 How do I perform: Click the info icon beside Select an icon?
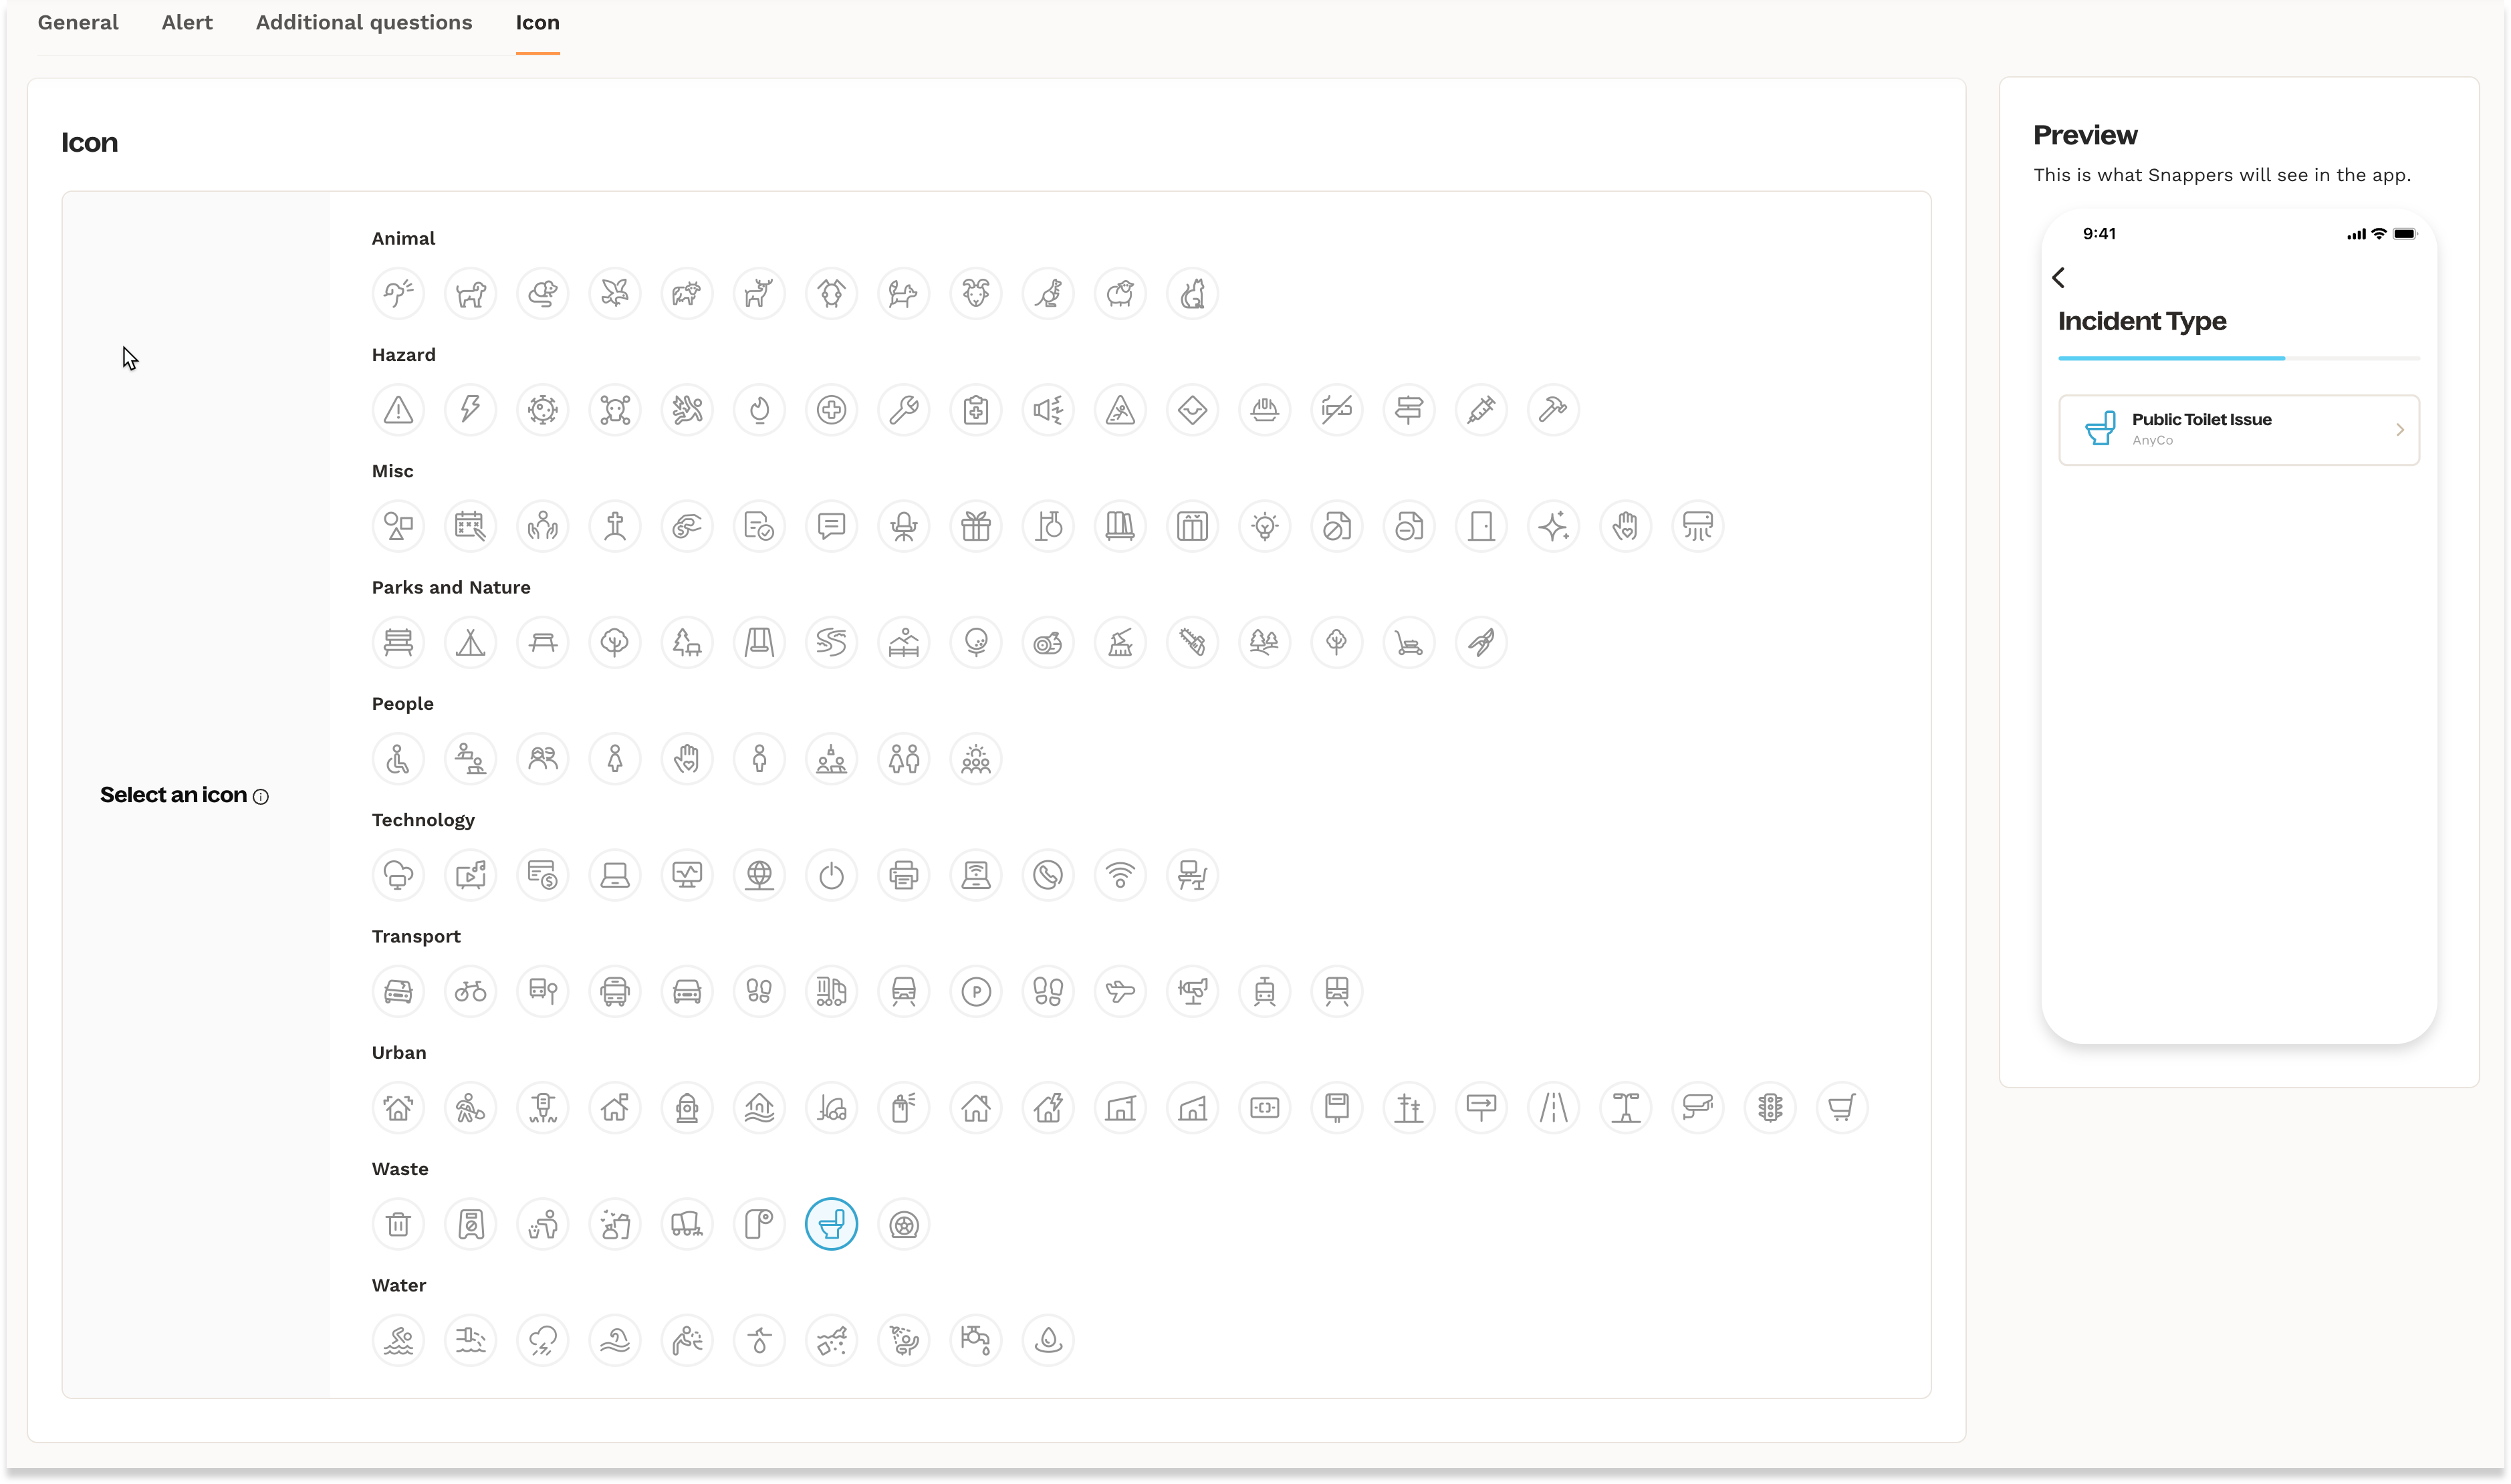261,797
